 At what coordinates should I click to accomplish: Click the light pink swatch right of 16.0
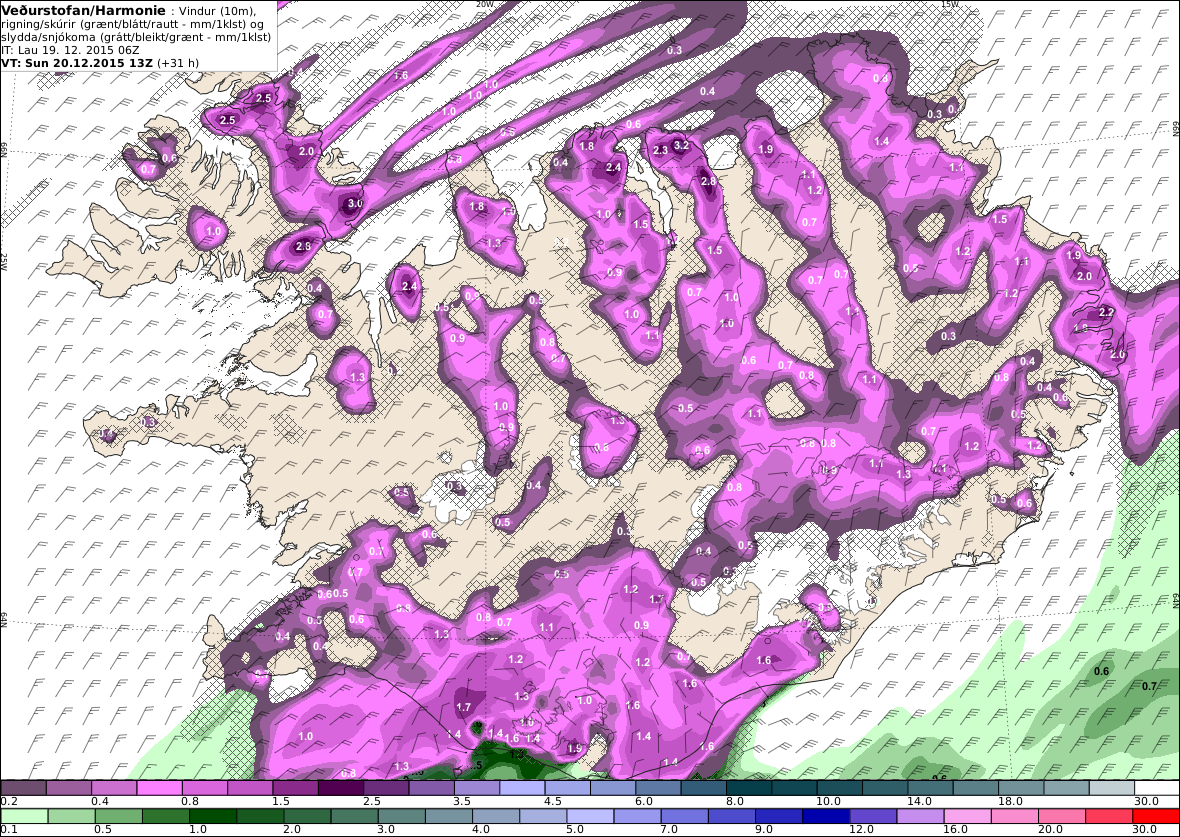click(x=967, y=817)
